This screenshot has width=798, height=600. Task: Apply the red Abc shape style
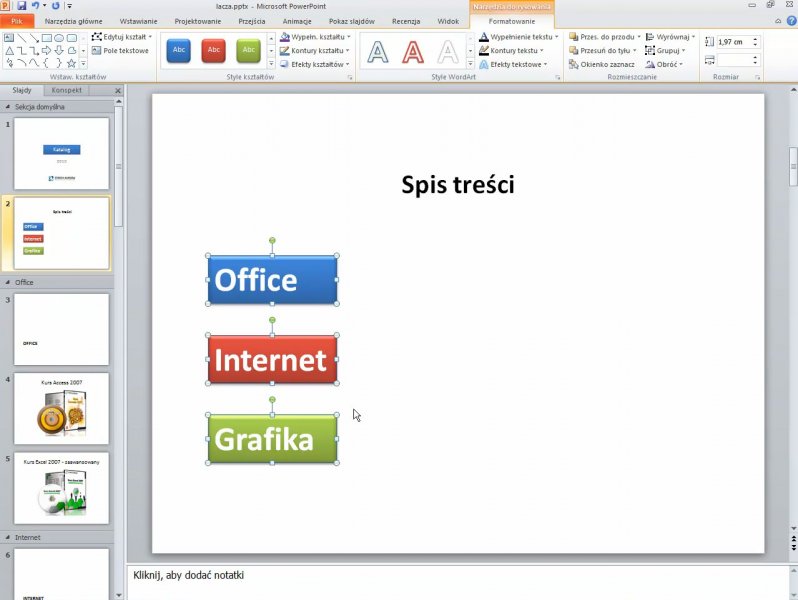(213, 50)
